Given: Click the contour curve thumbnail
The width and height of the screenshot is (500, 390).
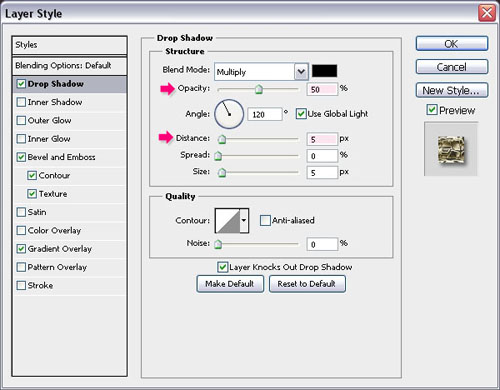Looking at the screenshot, I should 228,220.
